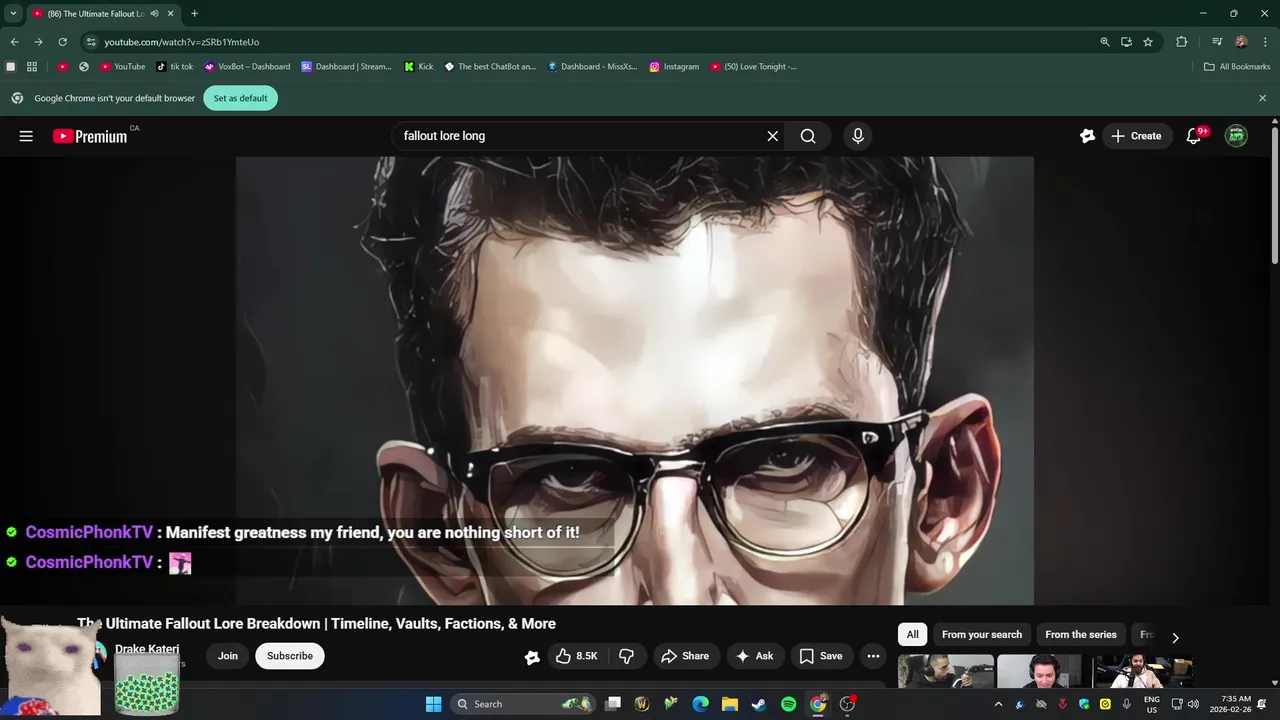The height and width of the screenshot is (720, 1280).
Task: Open the Drake Kateri channel name link
Action: 147,649
